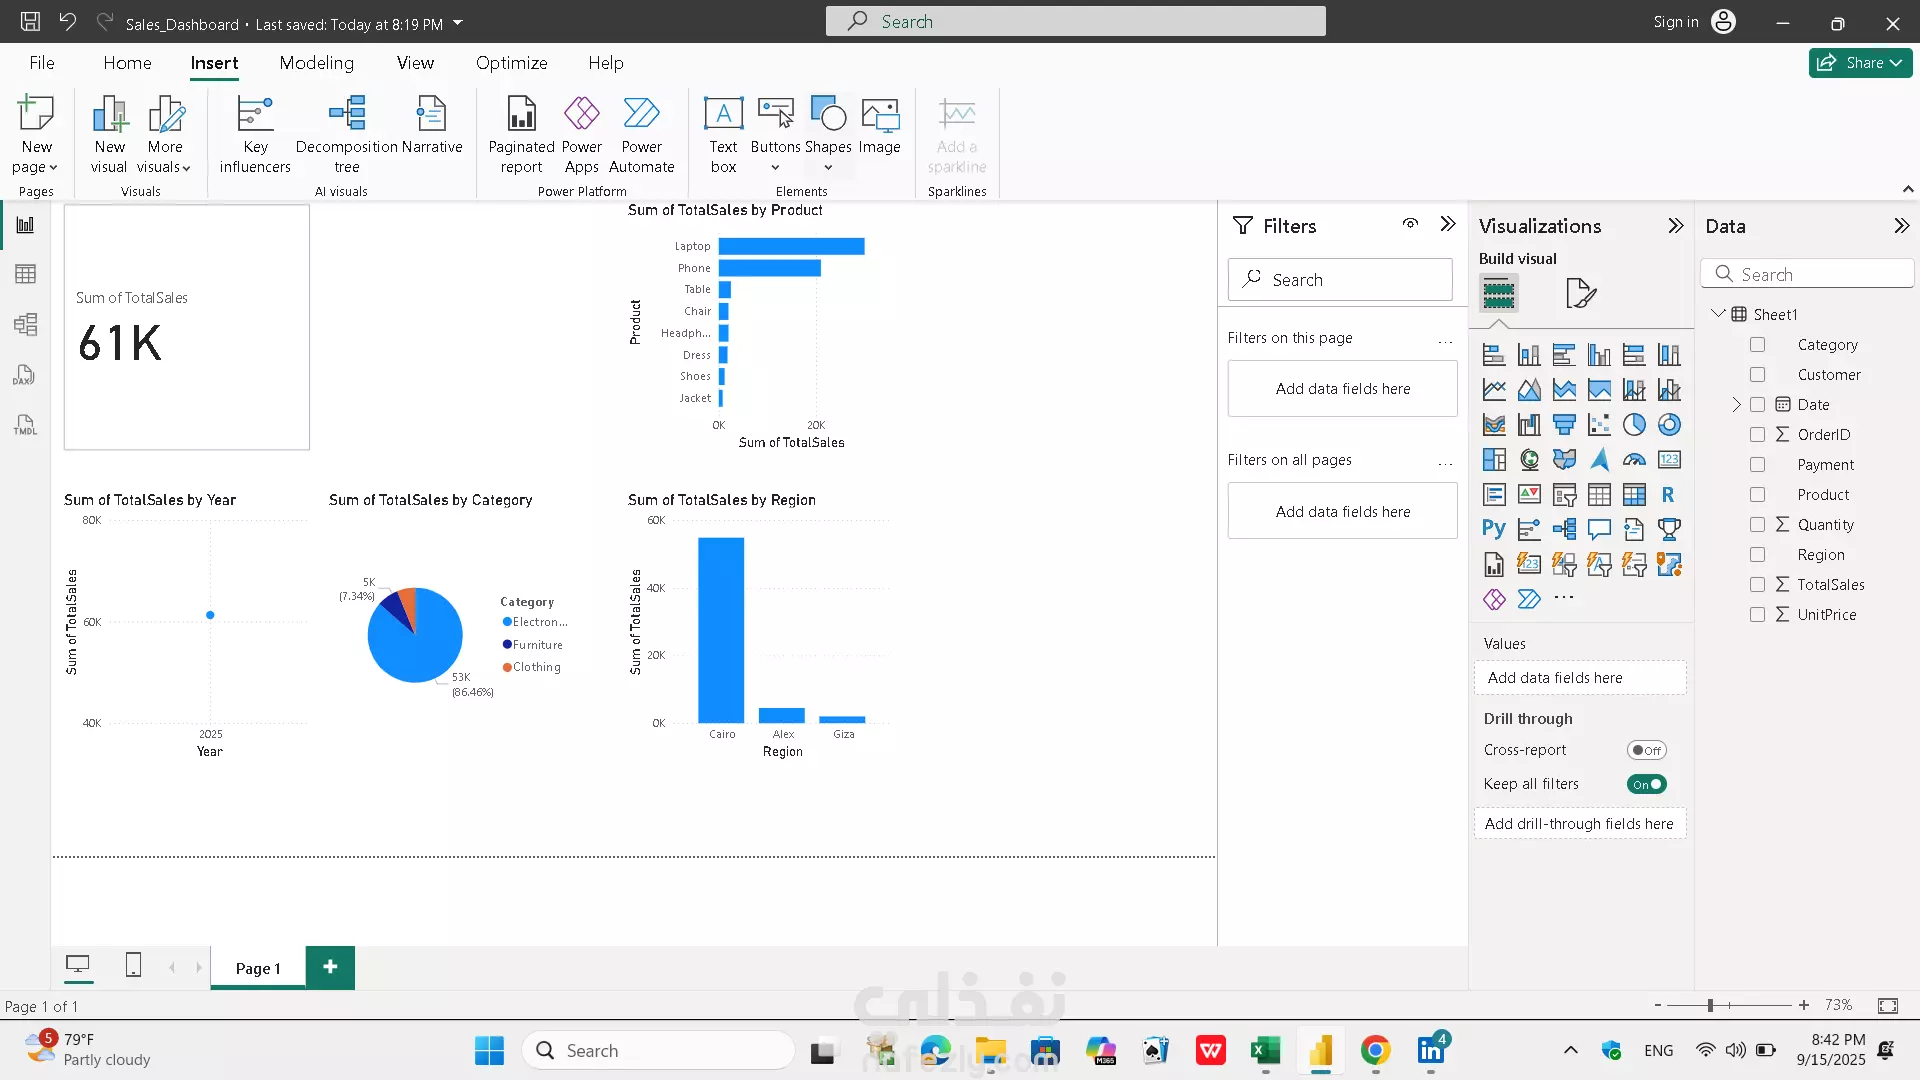Open Format visual pane icon
1920x1080 pixels.
pyautogui.click(x=1580, y=293)
